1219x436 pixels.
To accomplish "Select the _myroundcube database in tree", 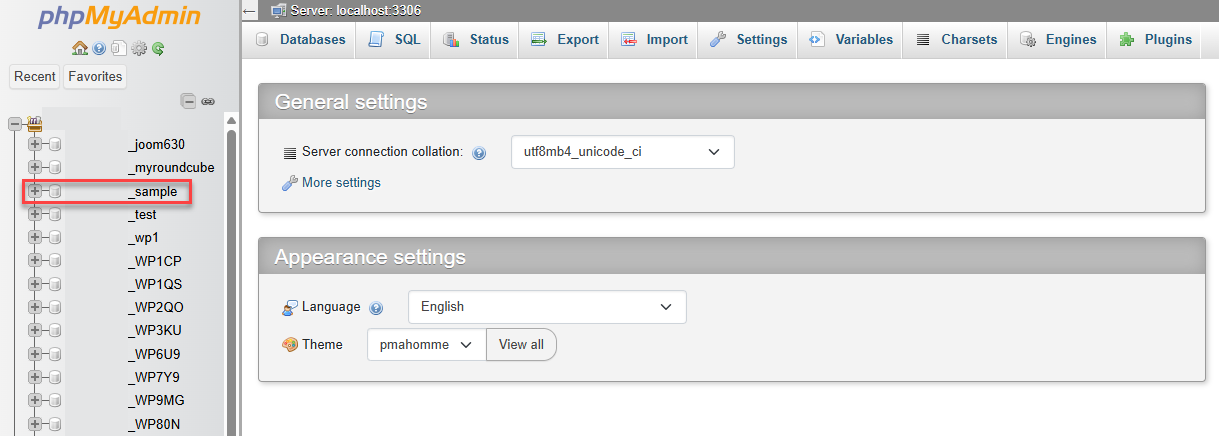I will tap(171, 168).
